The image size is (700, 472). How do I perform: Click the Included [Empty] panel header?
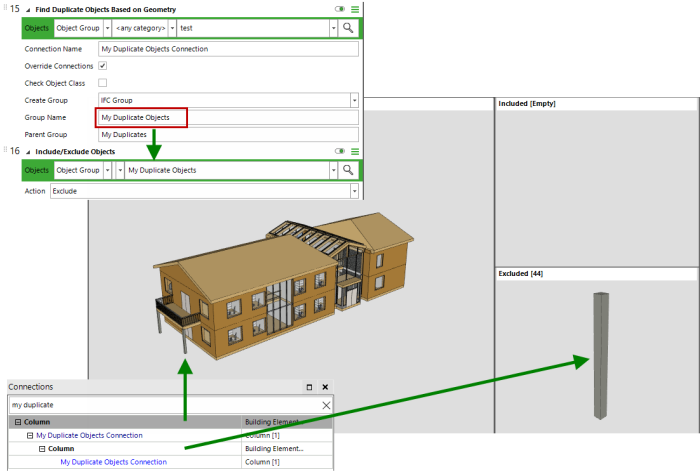596,104
